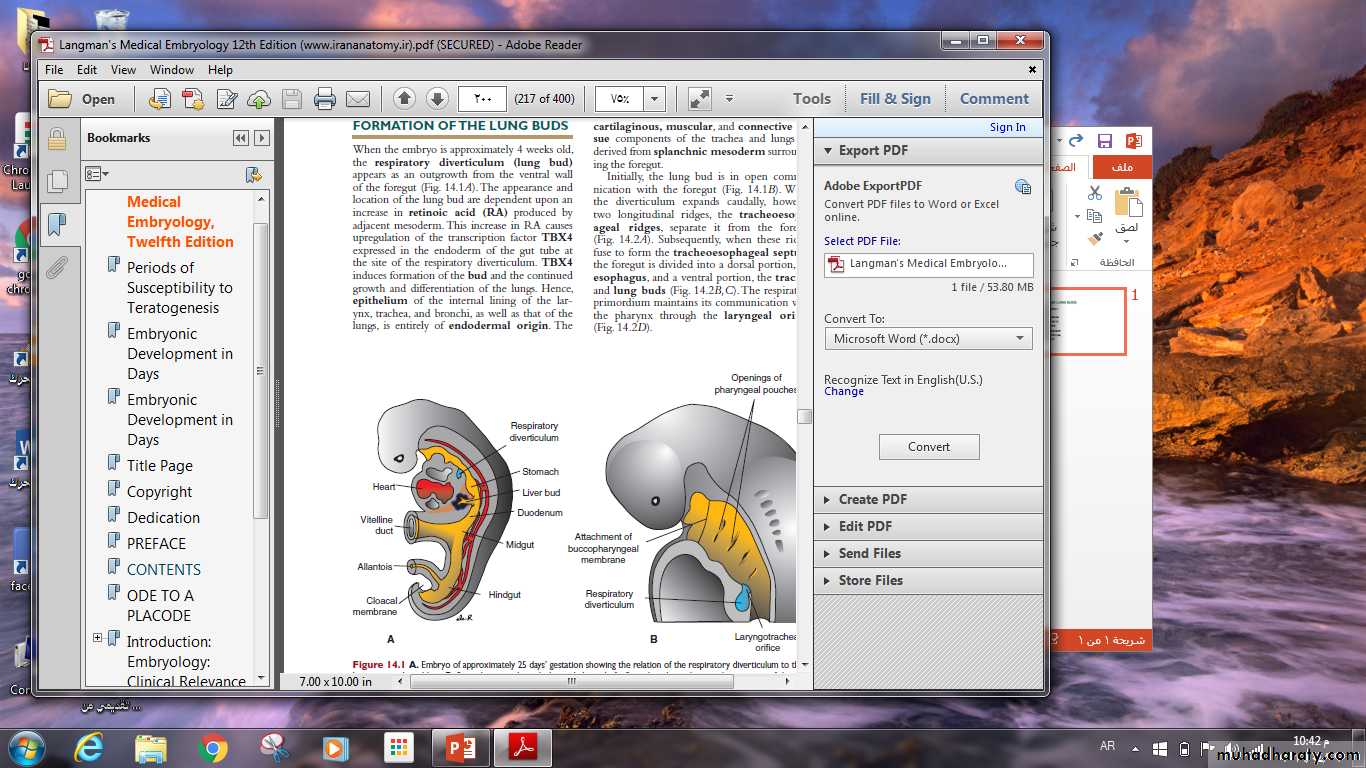Toggle read mode with the arrows icon

(699, 99)
